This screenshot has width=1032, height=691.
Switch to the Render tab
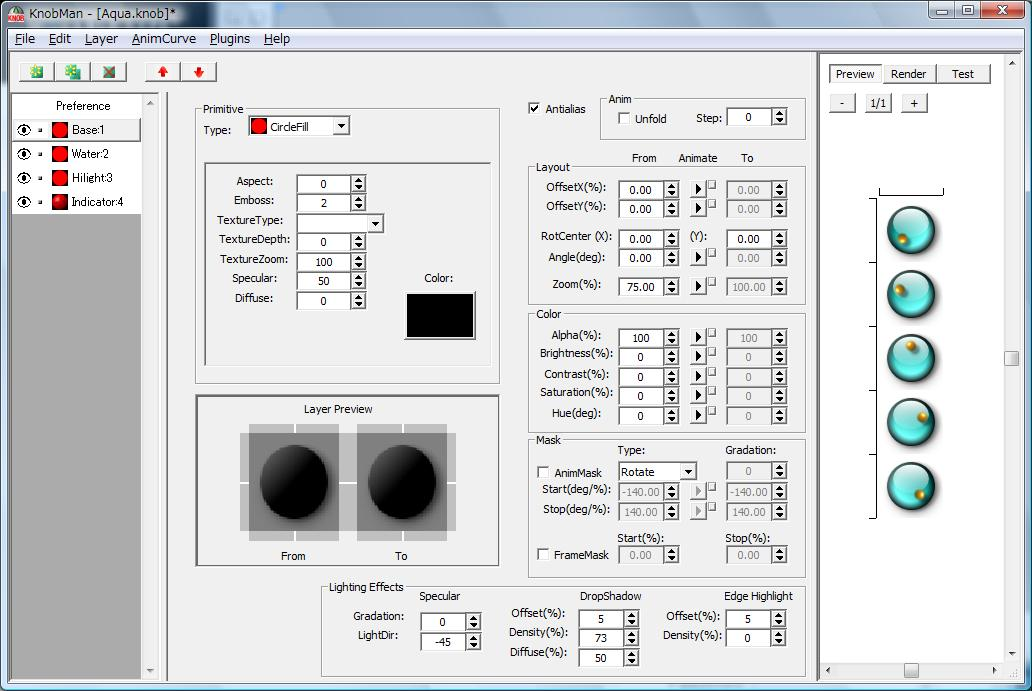(908, 74)
